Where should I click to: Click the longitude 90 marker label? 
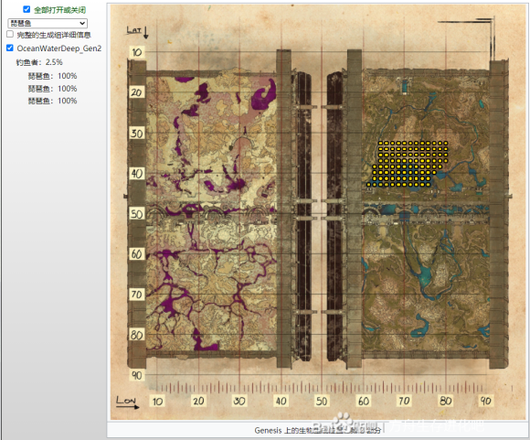[486, 401]
